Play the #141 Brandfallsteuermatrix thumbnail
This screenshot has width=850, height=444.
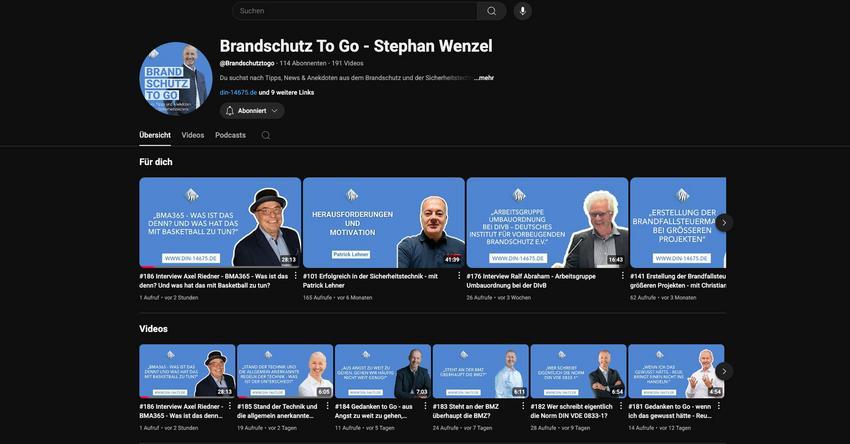(678, 222)
